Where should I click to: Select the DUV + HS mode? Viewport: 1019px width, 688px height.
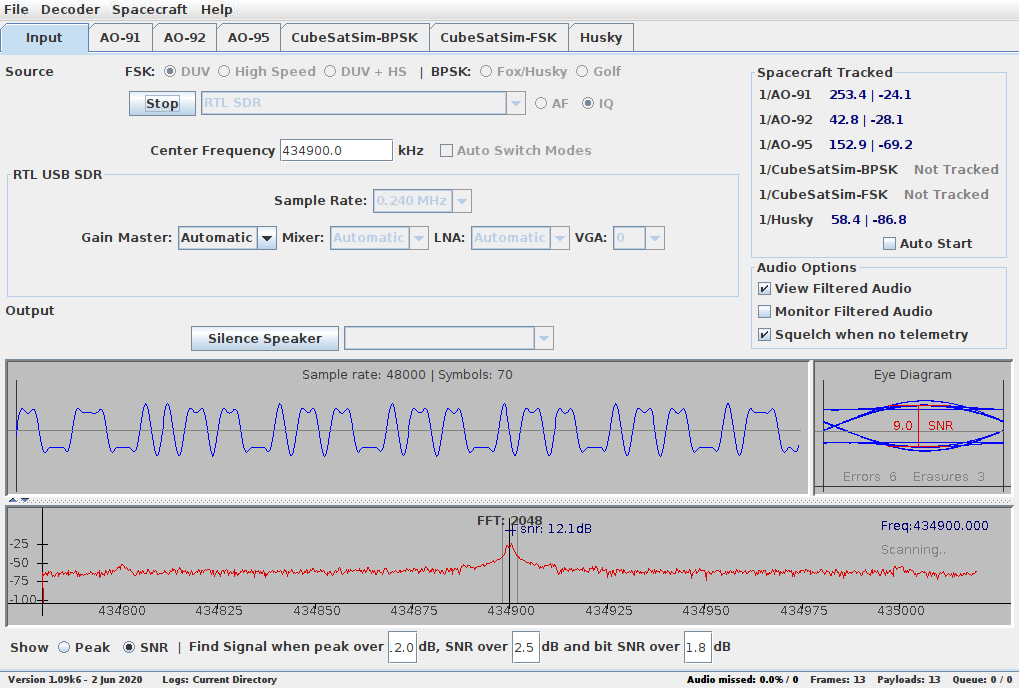(365, 71)
